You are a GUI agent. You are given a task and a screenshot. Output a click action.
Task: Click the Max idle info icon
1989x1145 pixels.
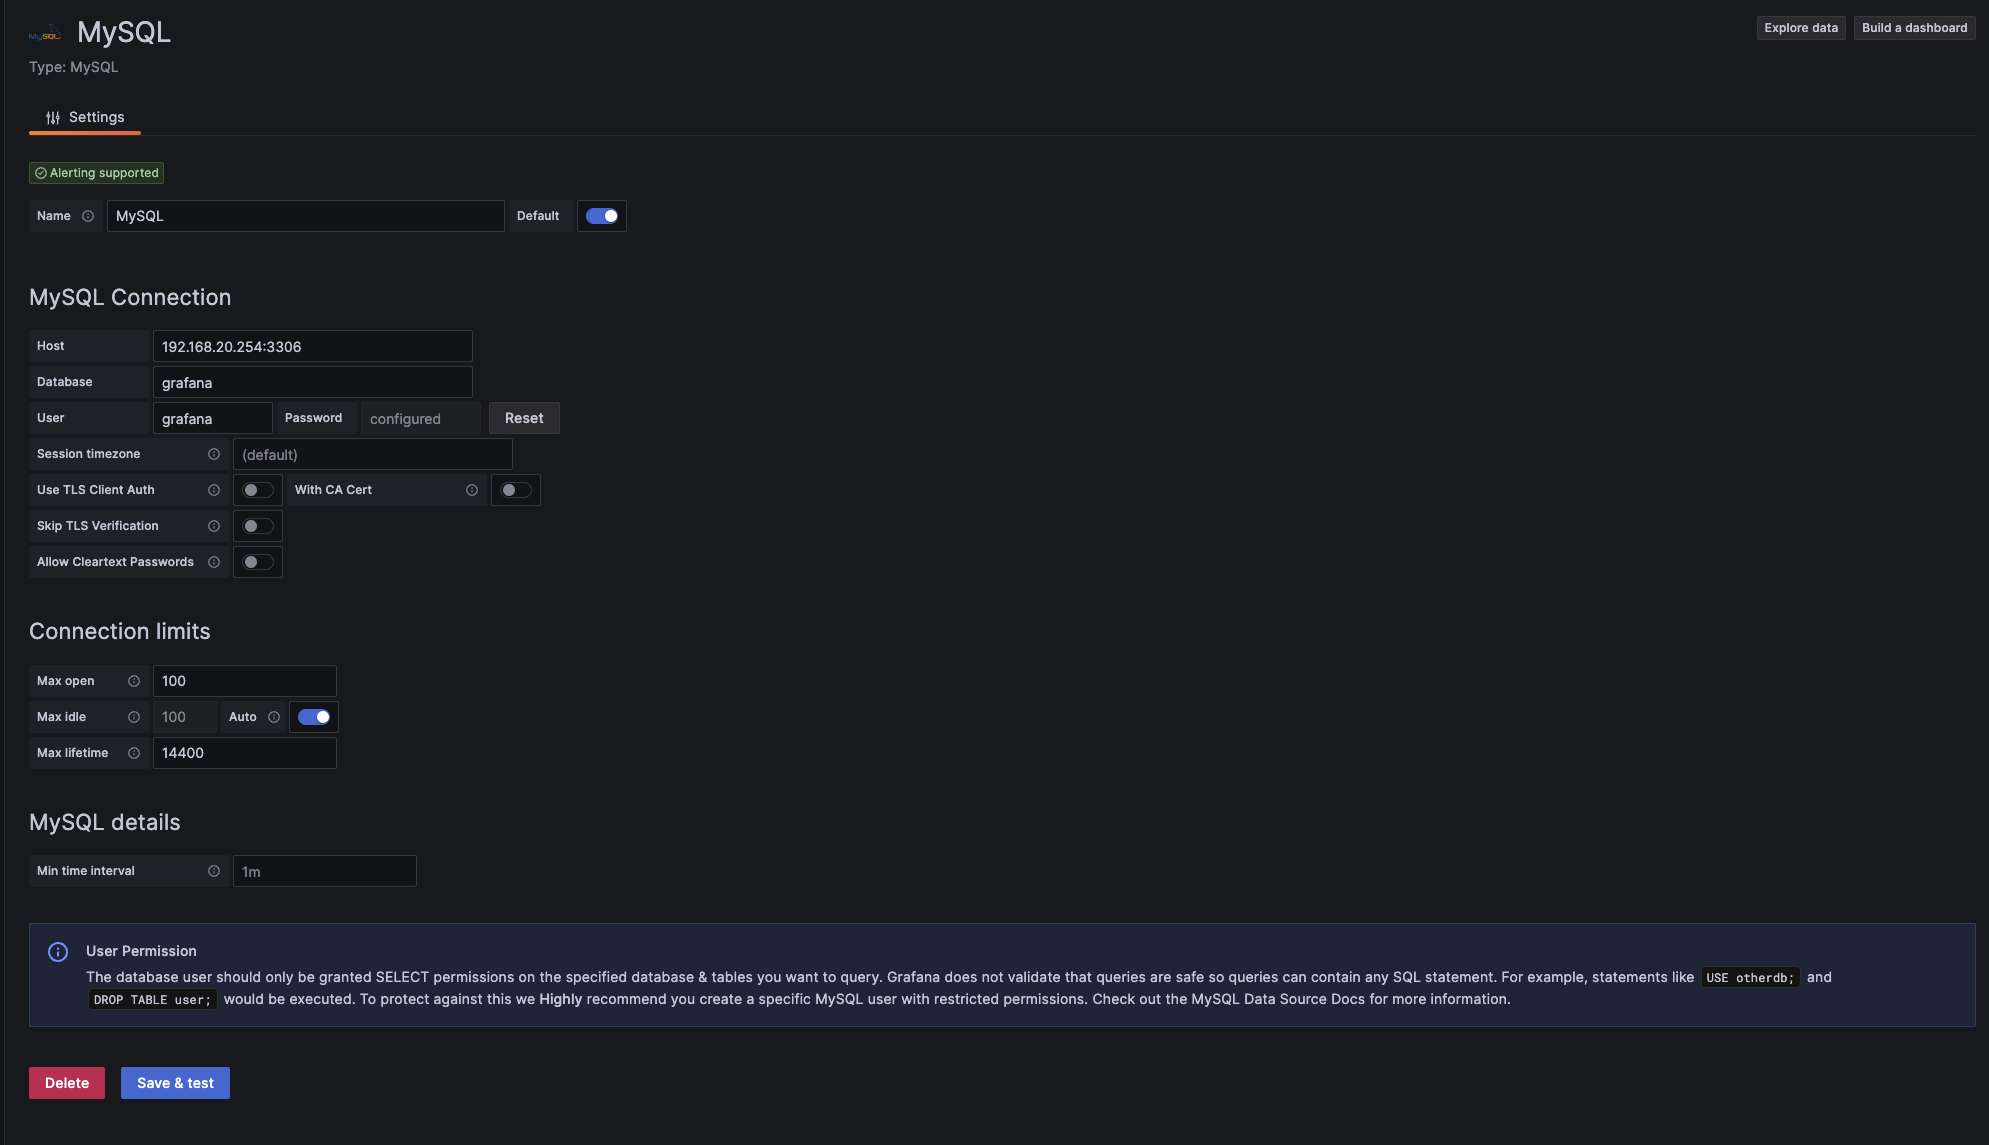click(134, 717)
